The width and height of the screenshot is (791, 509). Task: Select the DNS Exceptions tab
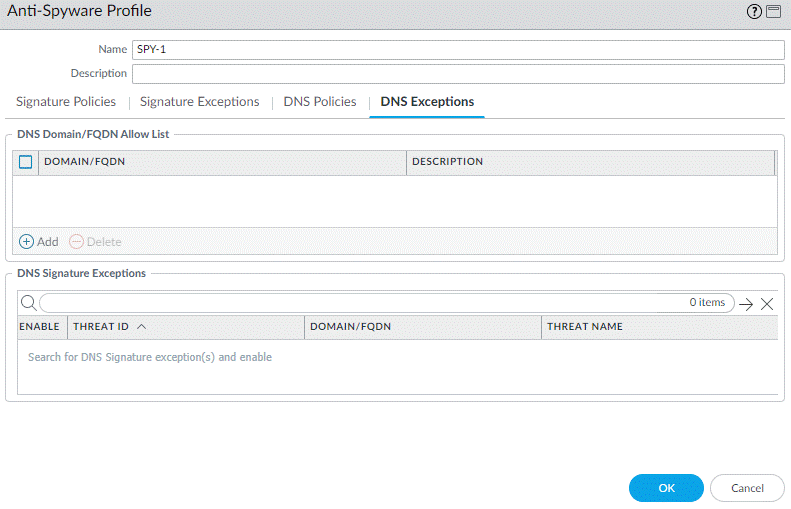click(x=427, y=102)
